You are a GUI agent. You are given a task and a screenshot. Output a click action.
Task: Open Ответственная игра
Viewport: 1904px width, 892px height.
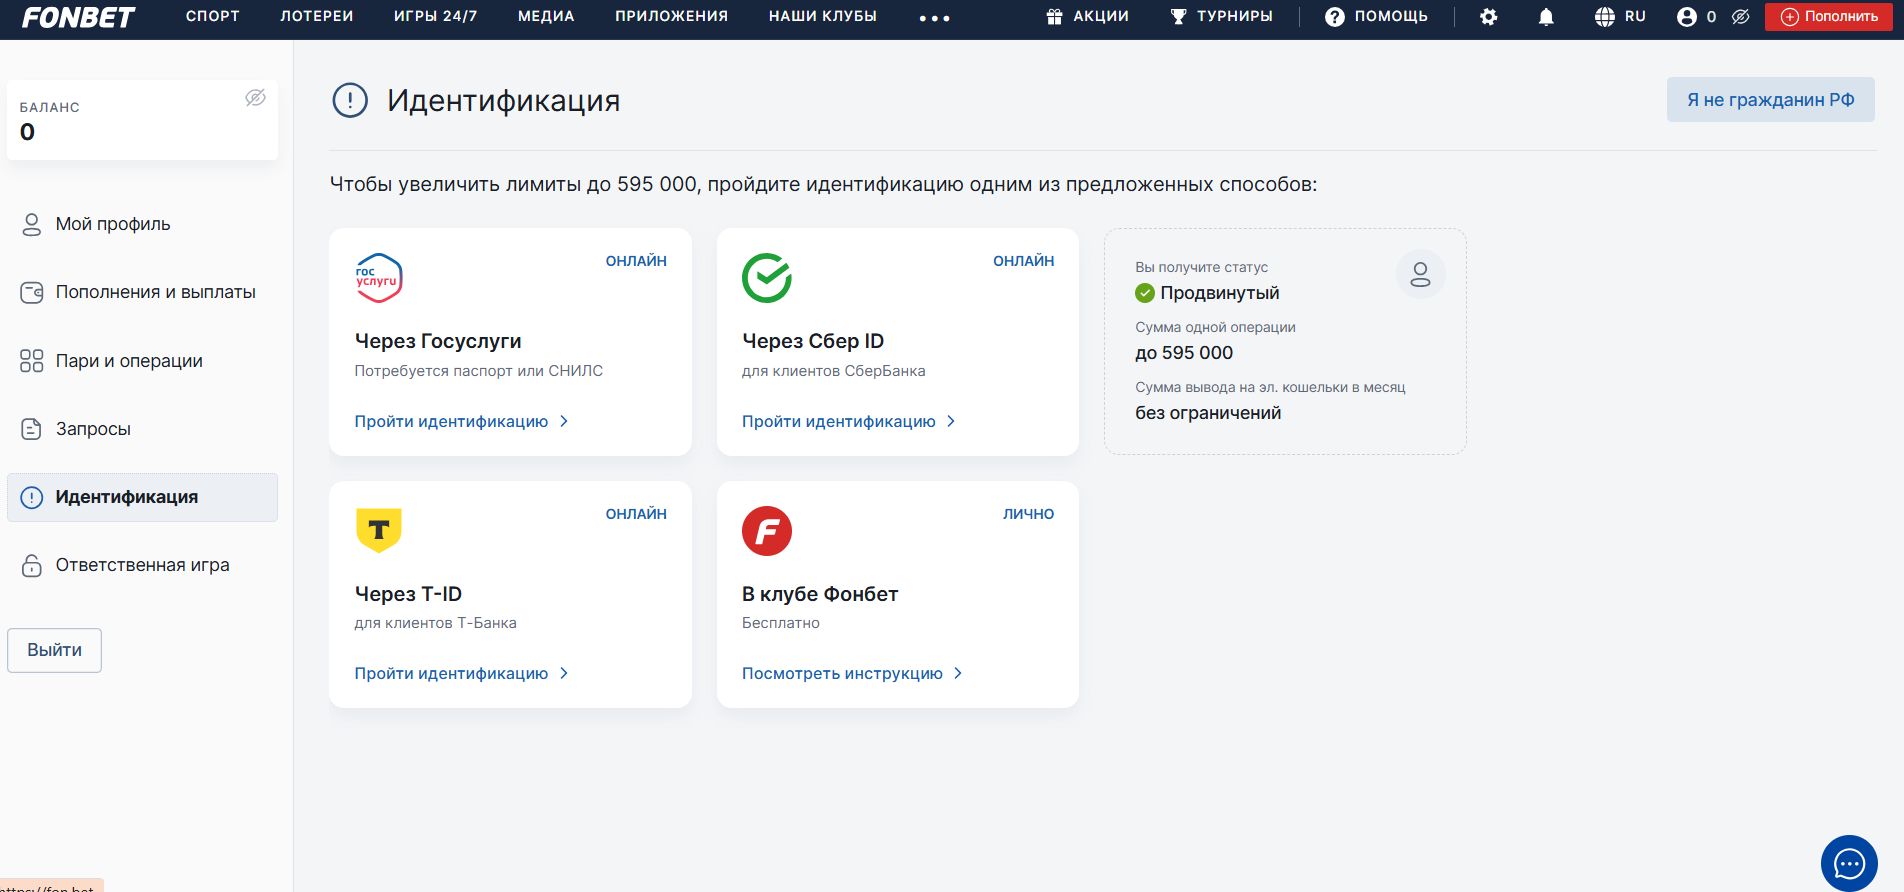coord(143,565)
